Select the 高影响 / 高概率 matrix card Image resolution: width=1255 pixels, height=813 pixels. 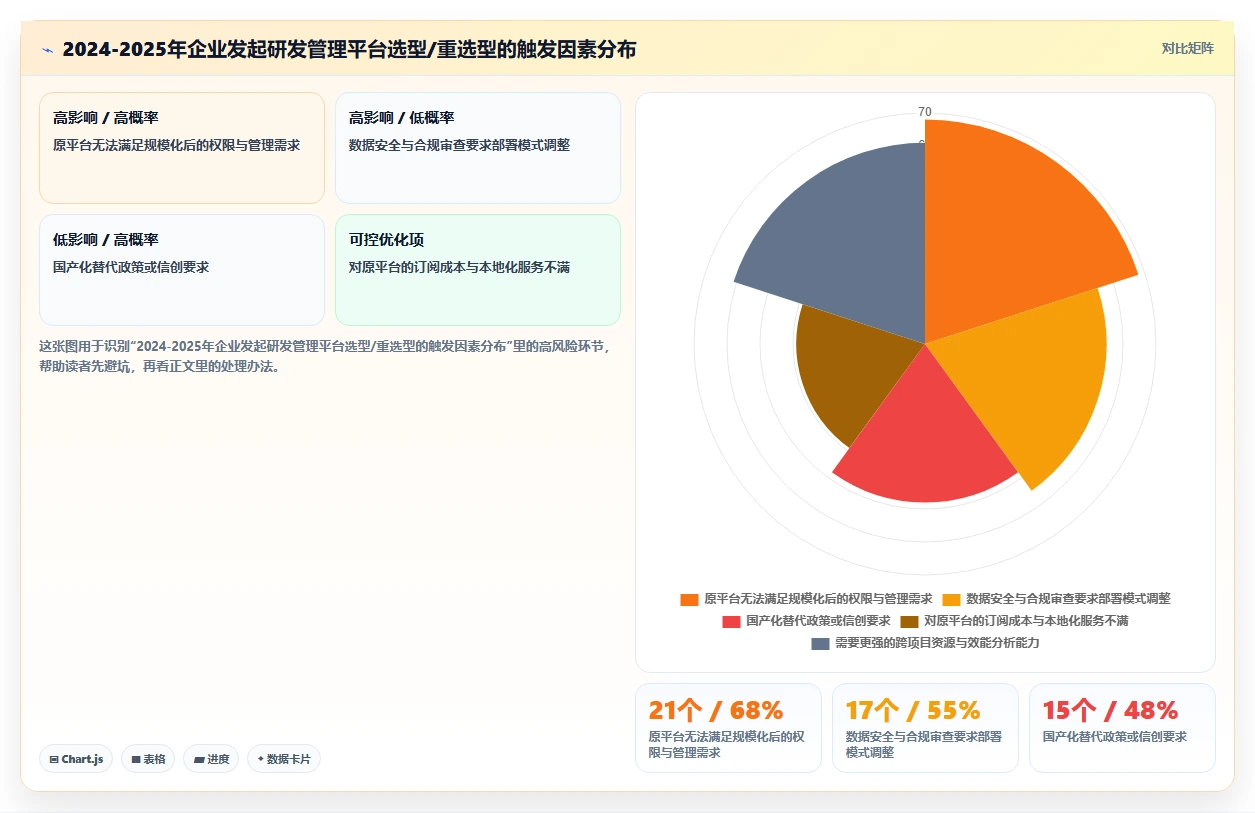tap(182, 148)
